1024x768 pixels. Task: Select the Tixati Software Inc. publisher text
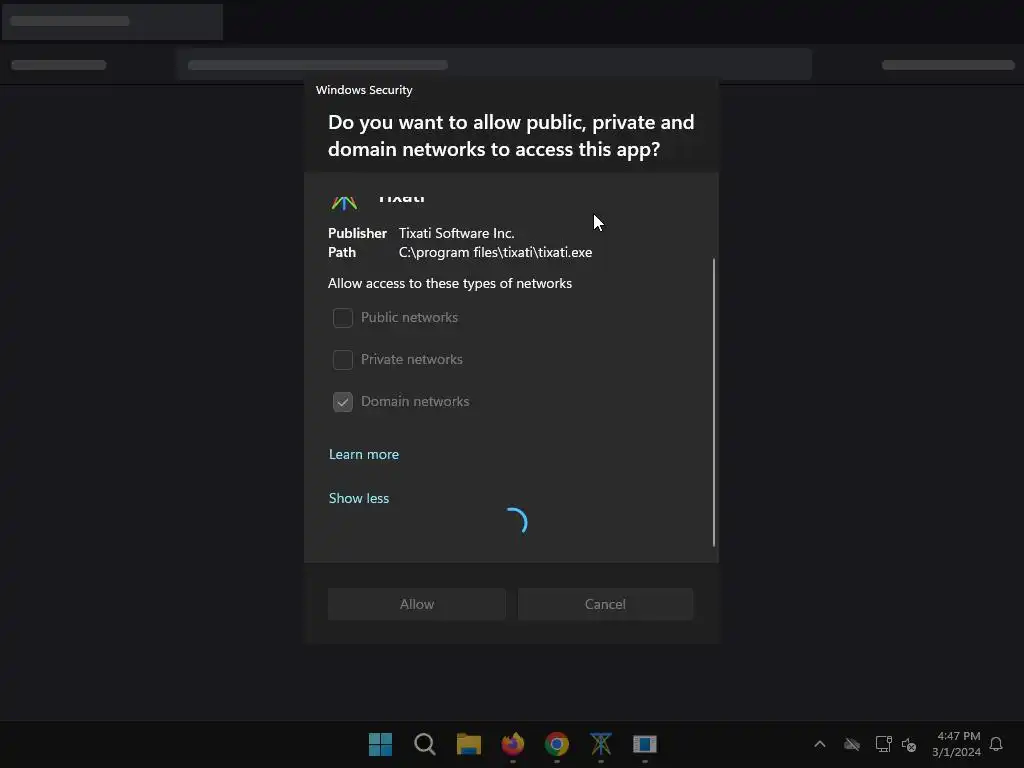(x=456, y=233)
